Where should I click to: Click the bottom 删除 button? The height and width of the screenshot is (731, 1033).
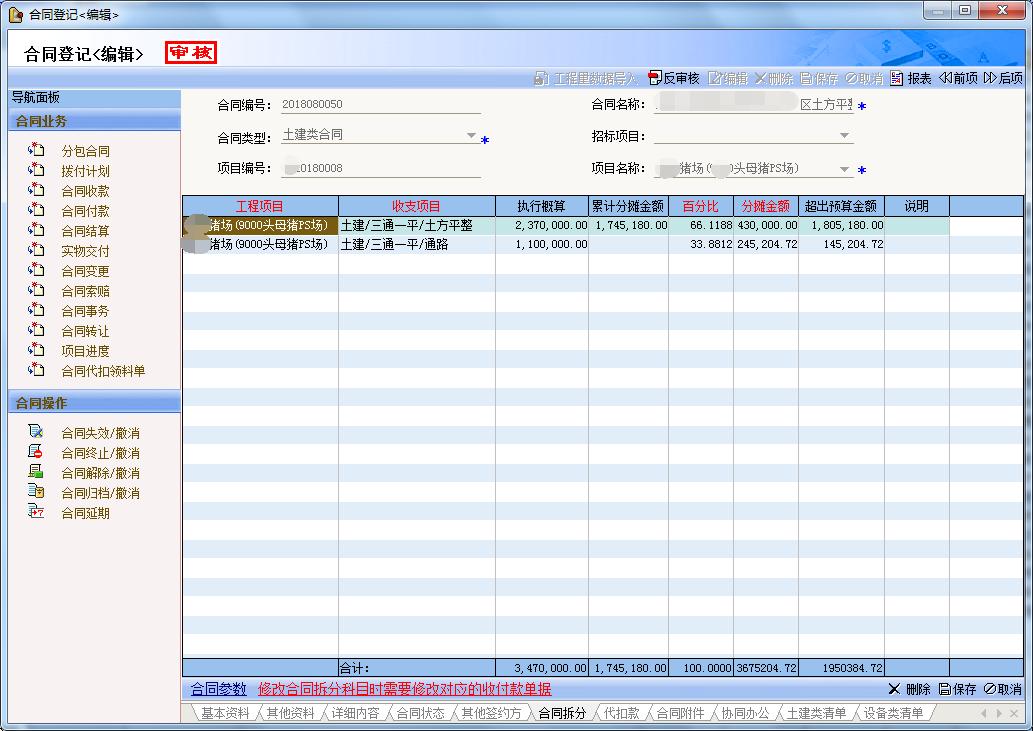(x=909, y=689)
